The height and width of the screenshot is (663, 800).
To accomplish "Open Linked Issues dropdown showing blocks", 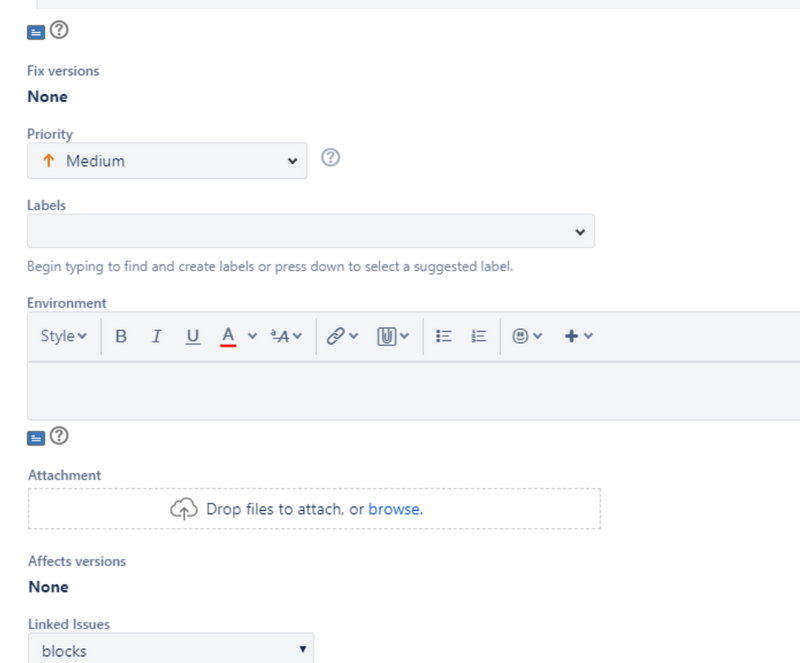I will tap(170, 650).
